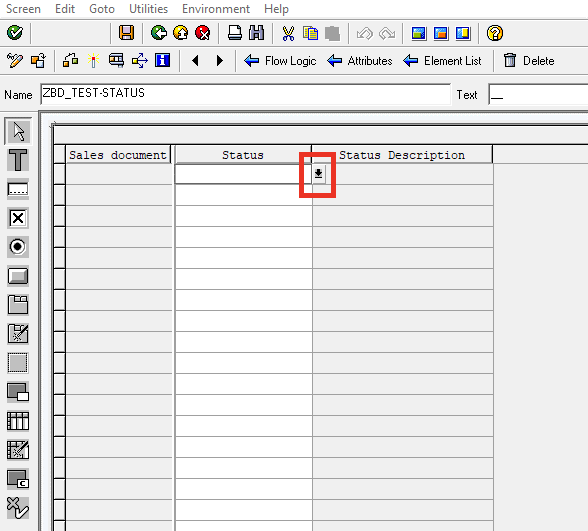Click the red Cancel icon
Screen dimensions: 588x531
click(203, 33)
